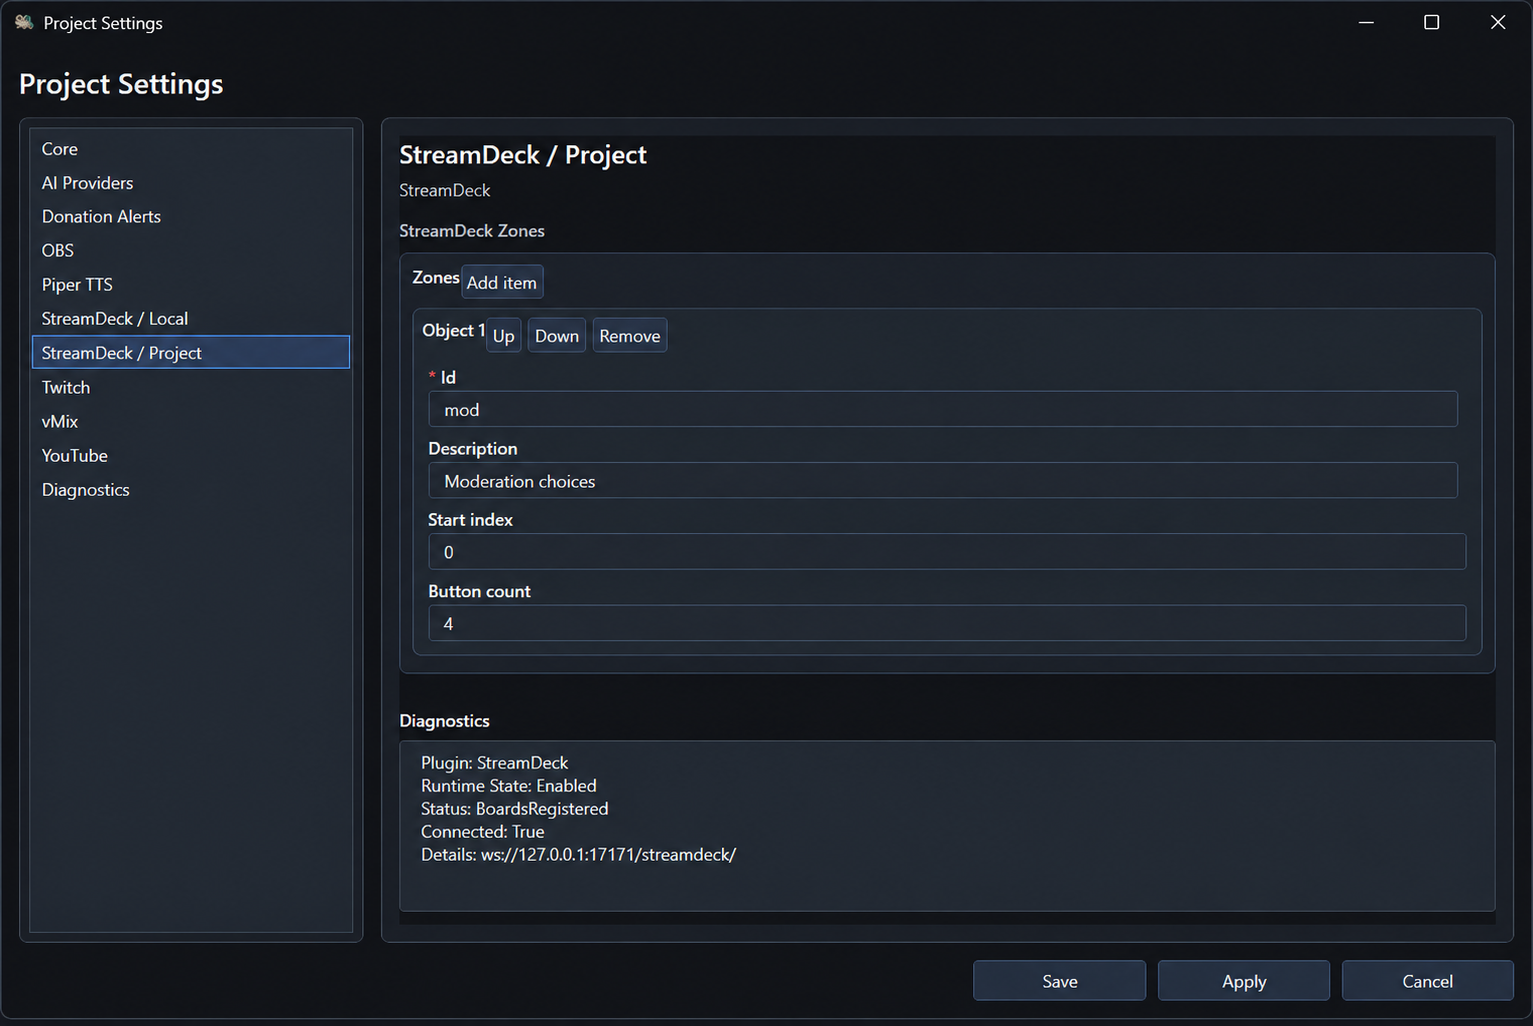Focus the Start index field
Screen dimensions: 1533x1026
click(947, 552)
